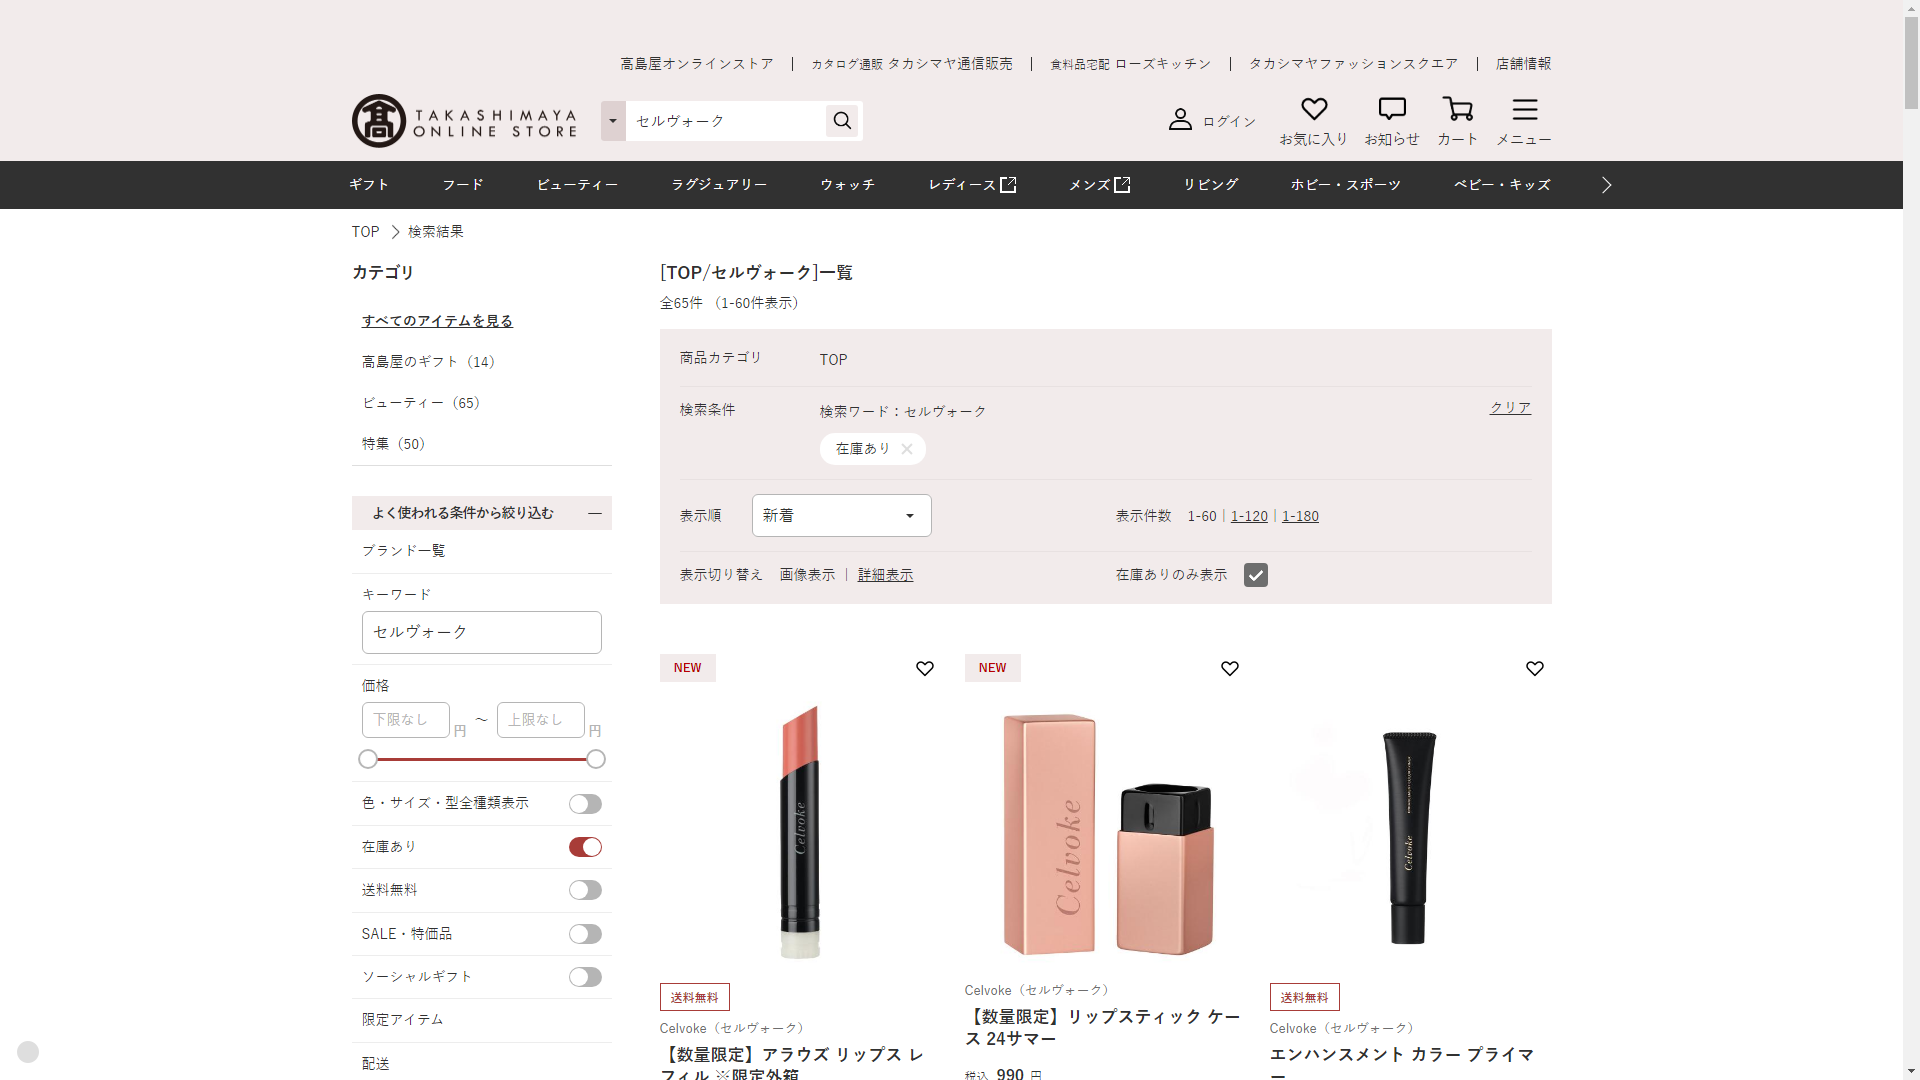Open search category dropdown arrow

pyautogui.click(x=613, y=121)
